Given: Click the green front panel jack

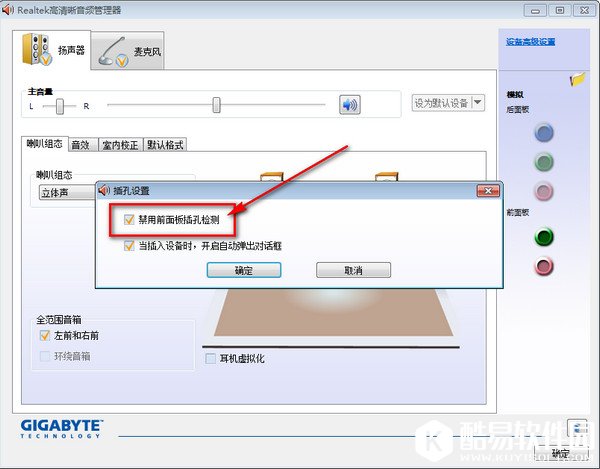Looking at the screenshot, I should (543, 238).
